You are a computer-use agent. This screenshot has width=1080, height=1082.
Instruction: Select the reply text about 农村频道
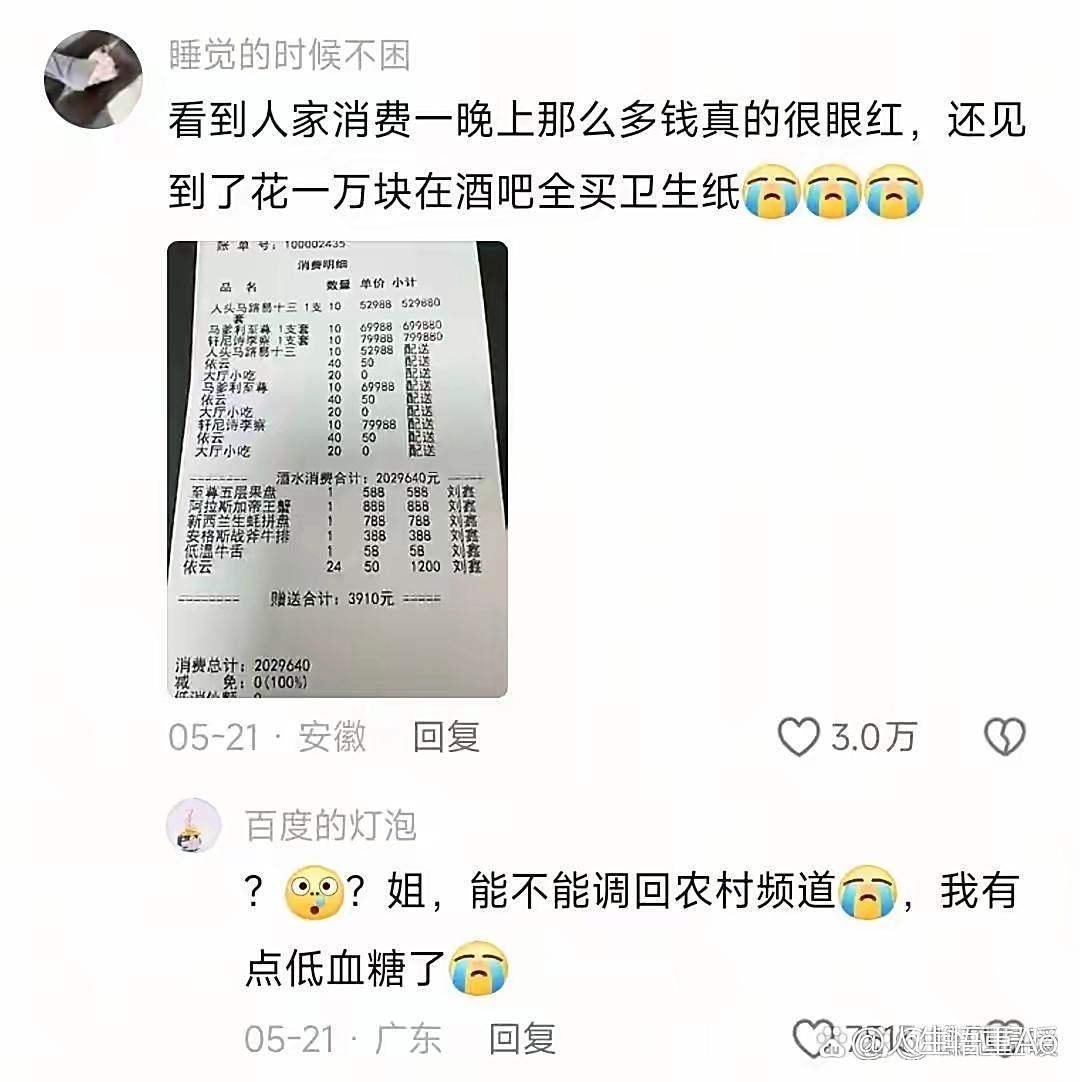pyautogui.click(x=631, y=929)
